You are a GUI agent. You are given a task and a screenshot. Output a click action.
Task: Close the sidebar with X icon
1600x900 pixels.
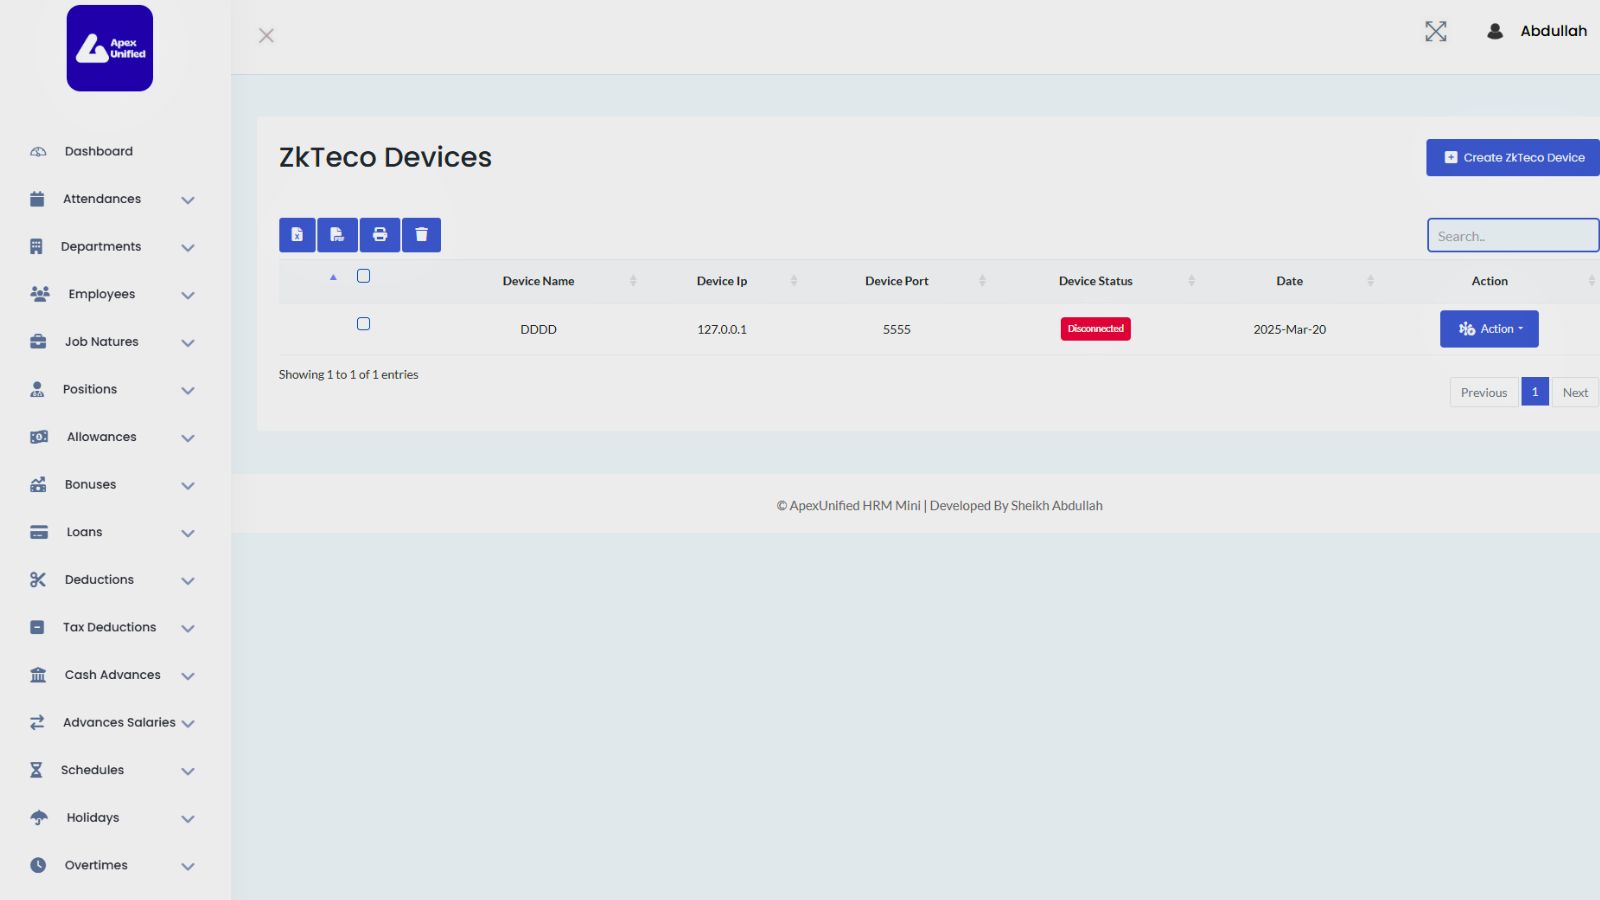[266, 36]
